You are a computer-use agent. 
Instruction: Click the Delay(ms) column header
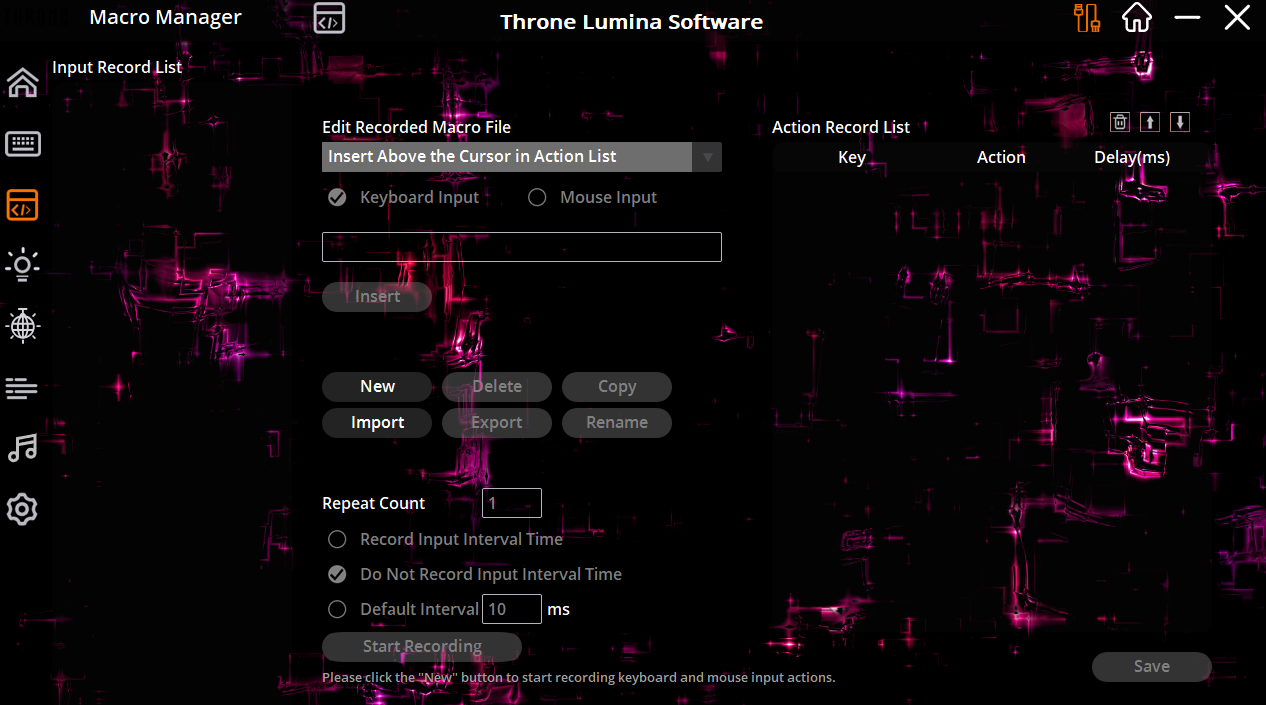(x=1132, y=157)
